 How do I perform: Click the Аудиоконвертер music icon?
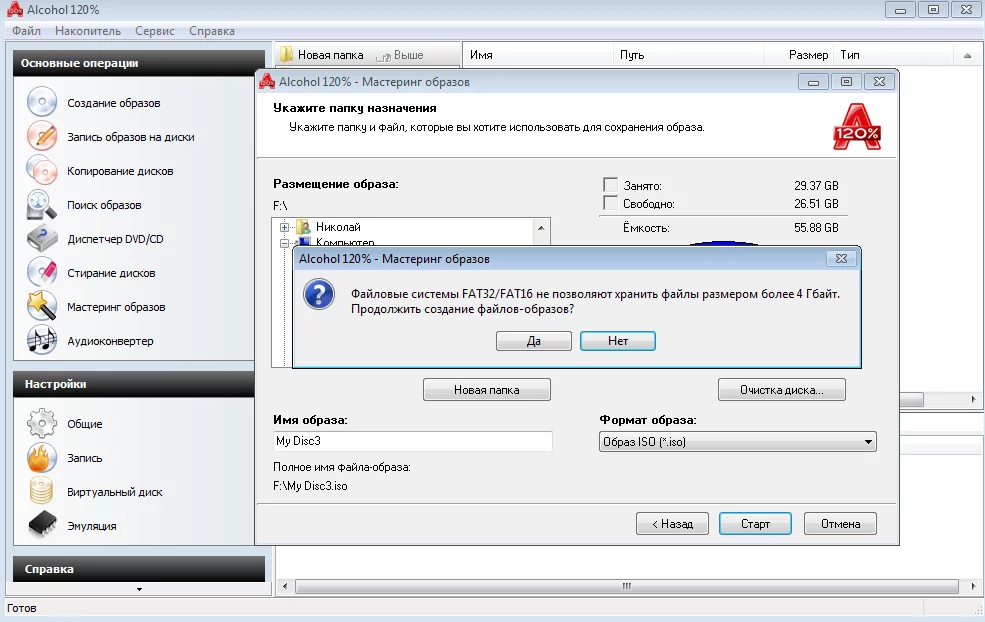pos(42,340)
